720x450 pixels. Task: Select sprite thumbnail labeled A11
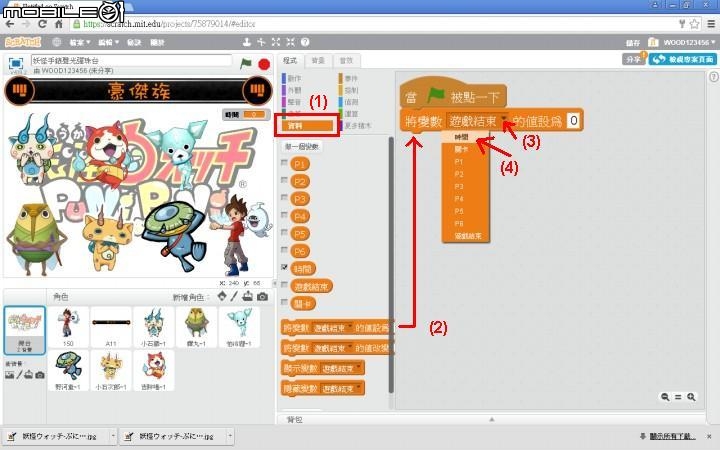111,327
